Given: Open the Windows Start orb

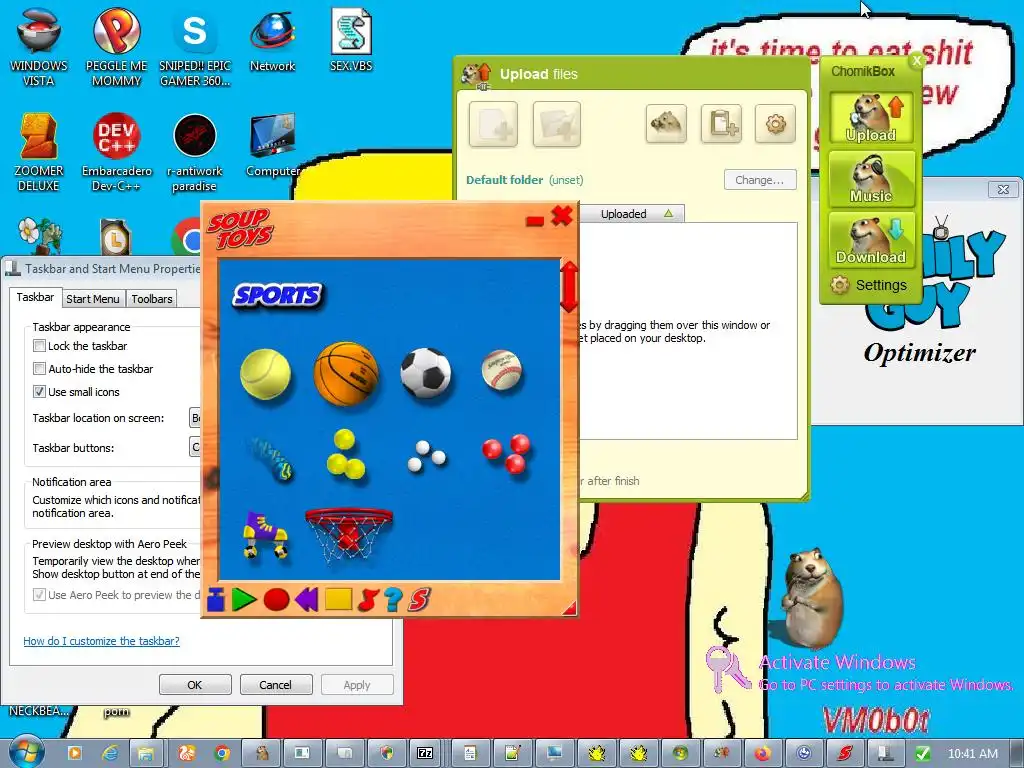Looking at the screenshot, I should tap(26, 753).
